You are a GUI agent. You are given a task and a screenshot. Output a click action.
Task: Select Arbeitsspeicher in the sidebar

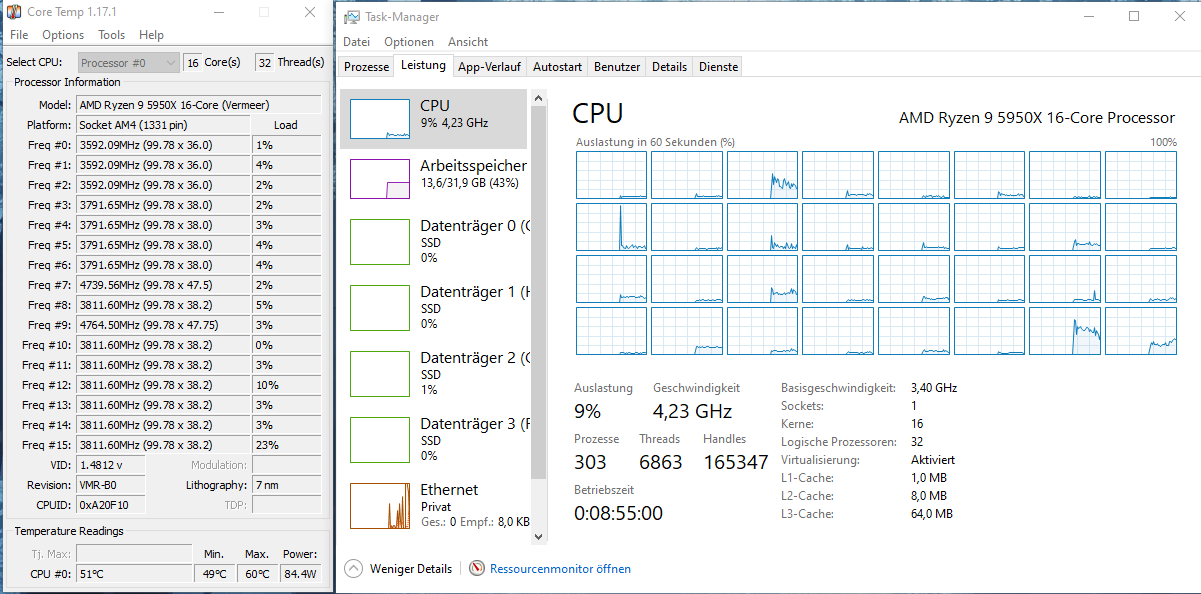click(436, 178)
